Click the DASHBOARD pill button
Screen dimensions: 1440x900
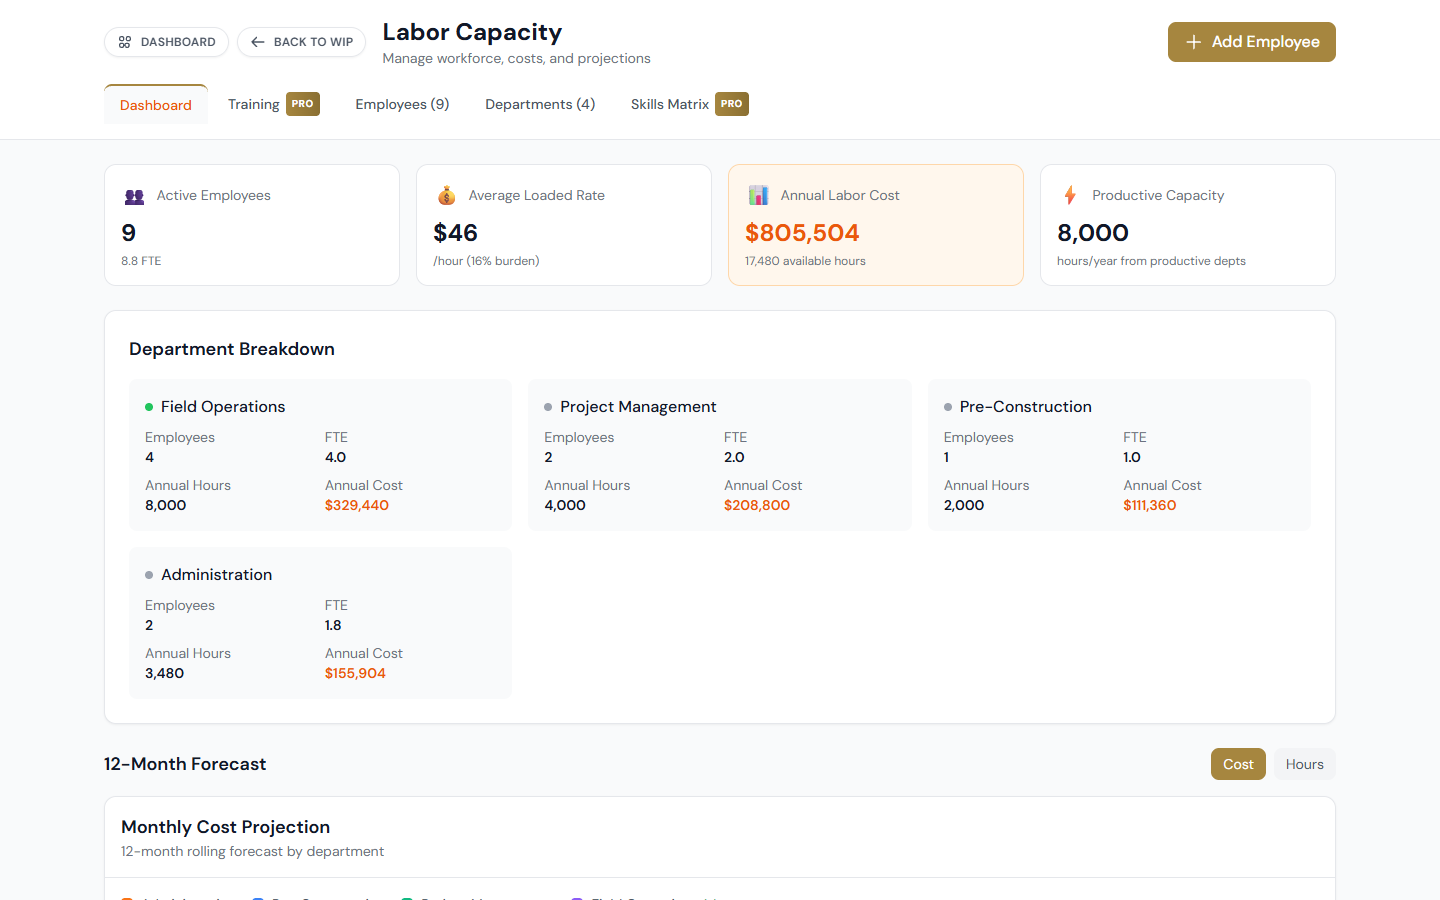click(167, 42)
